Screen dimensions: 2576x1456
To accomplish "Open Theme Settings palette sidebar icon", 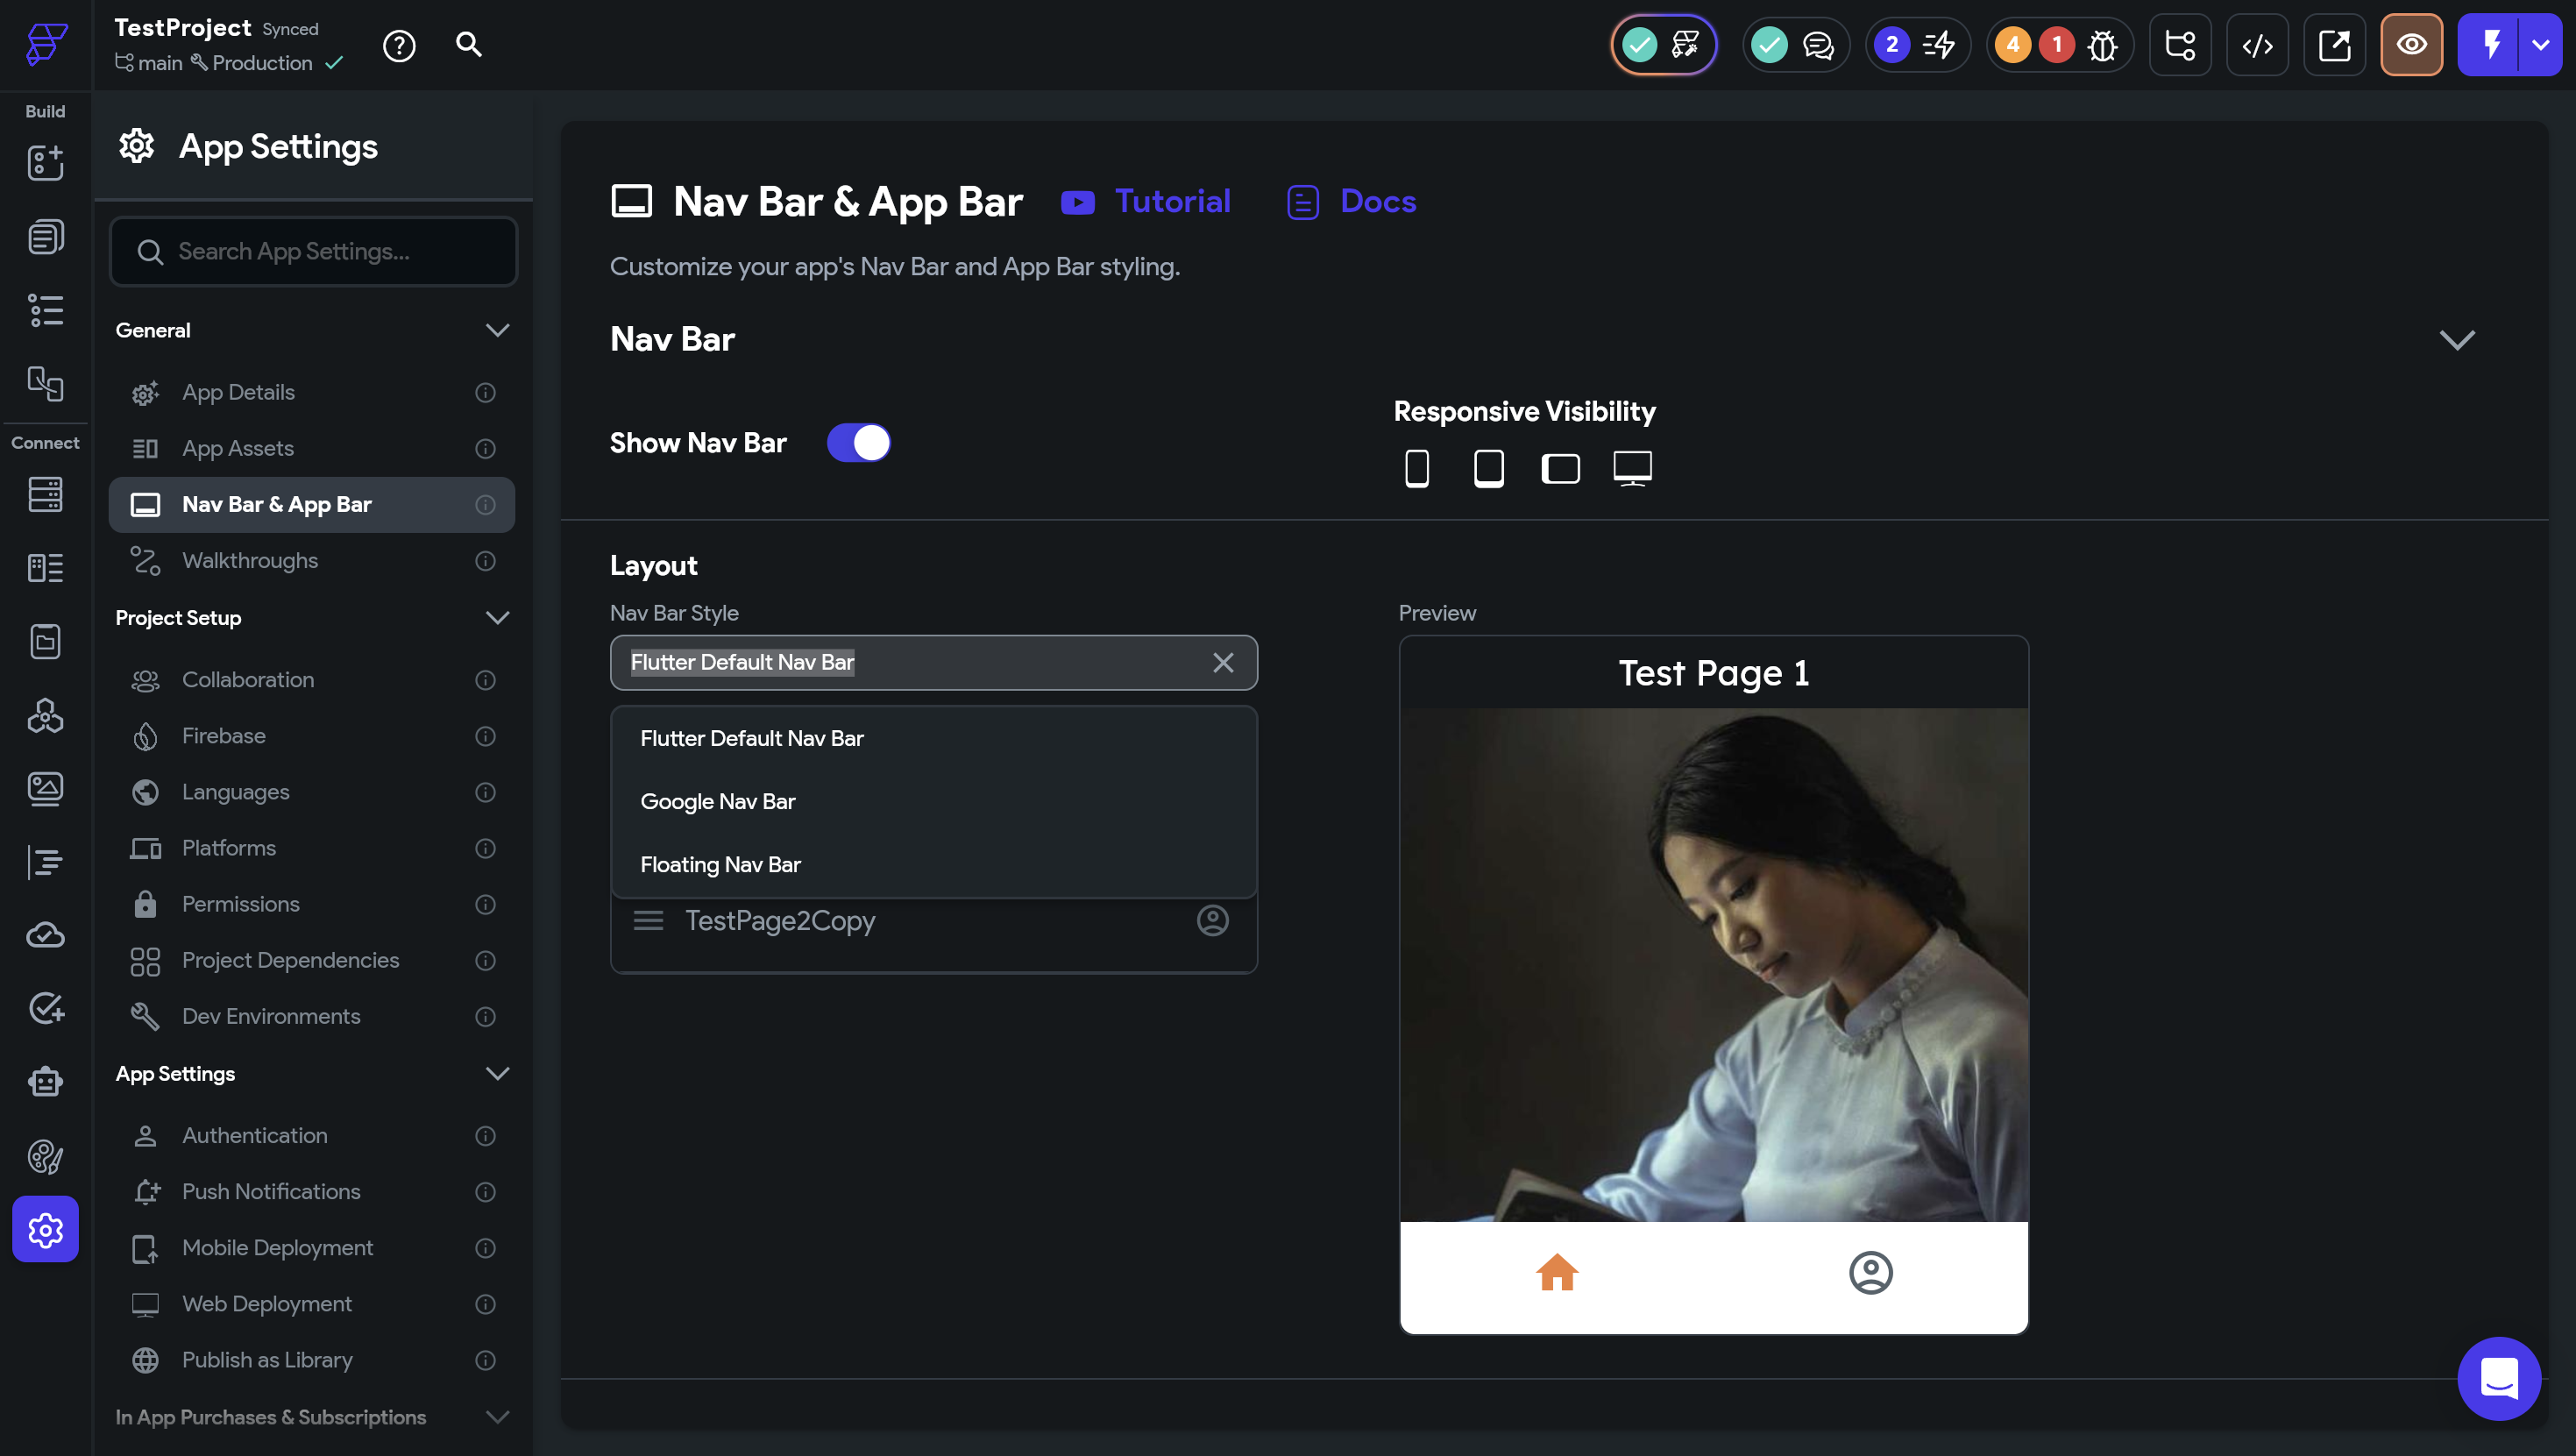I will pos(45,1157).
